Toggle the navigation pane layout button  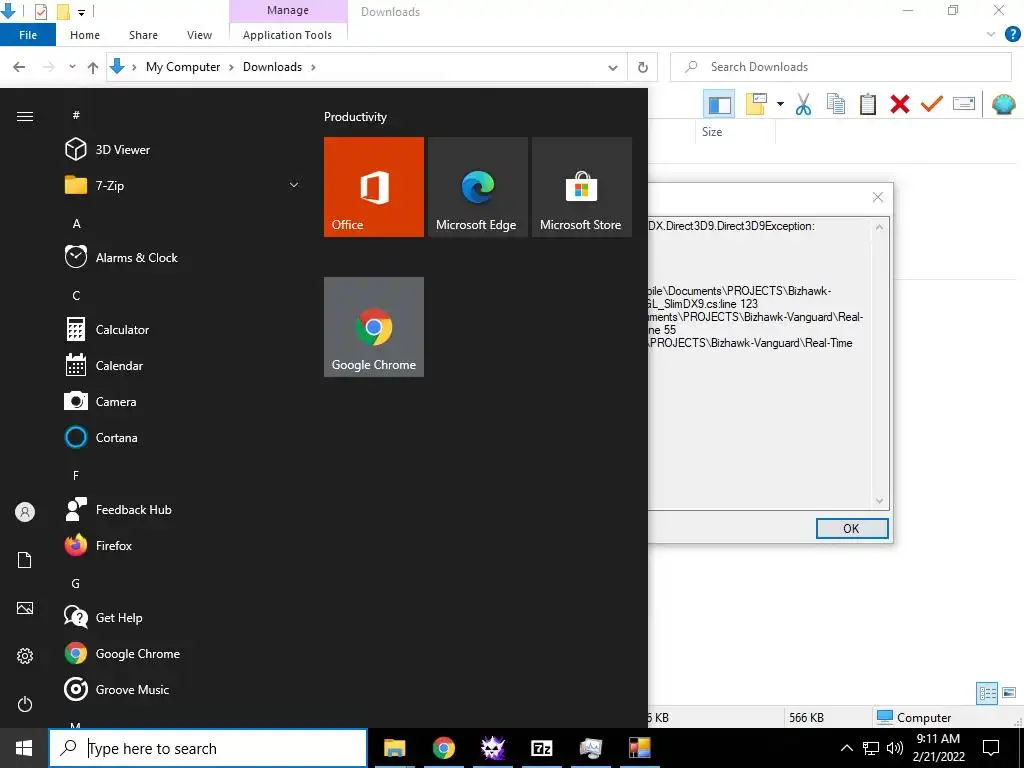(x=719, y=104)
